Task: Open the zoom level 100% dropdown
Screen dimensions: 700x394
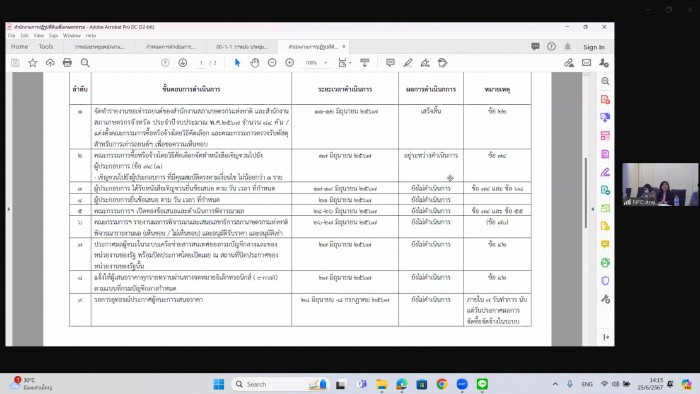Action: coord(316,63)
